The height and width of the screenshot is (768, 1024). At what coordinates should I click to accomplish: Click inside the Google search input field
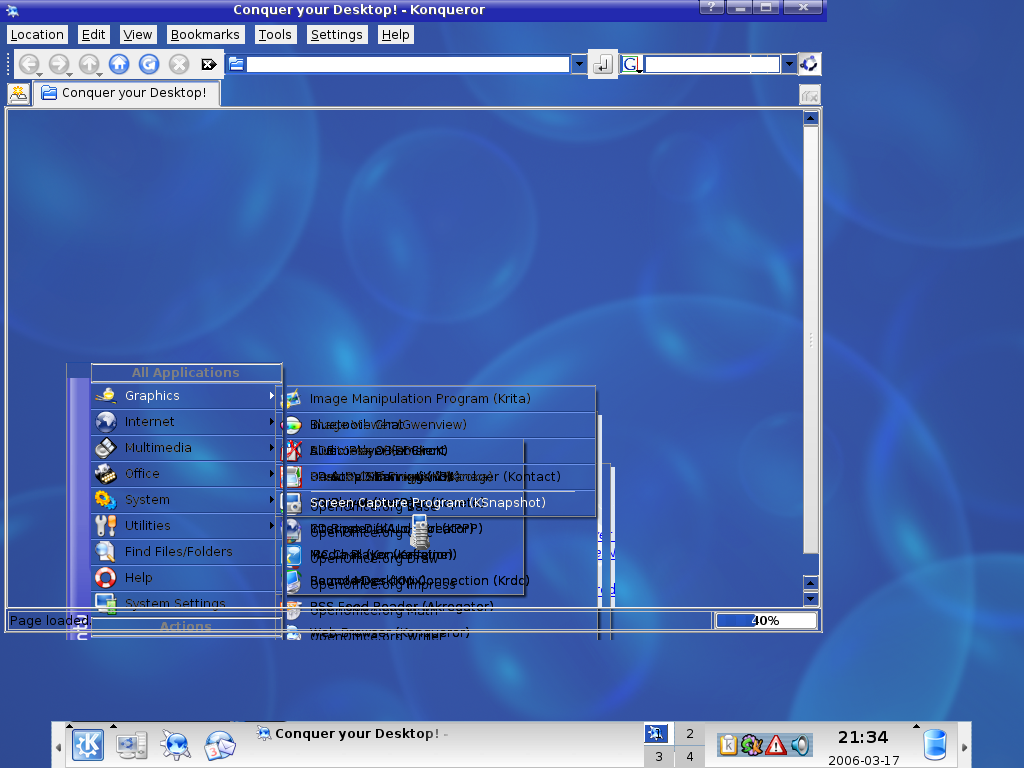coord(712,64)
